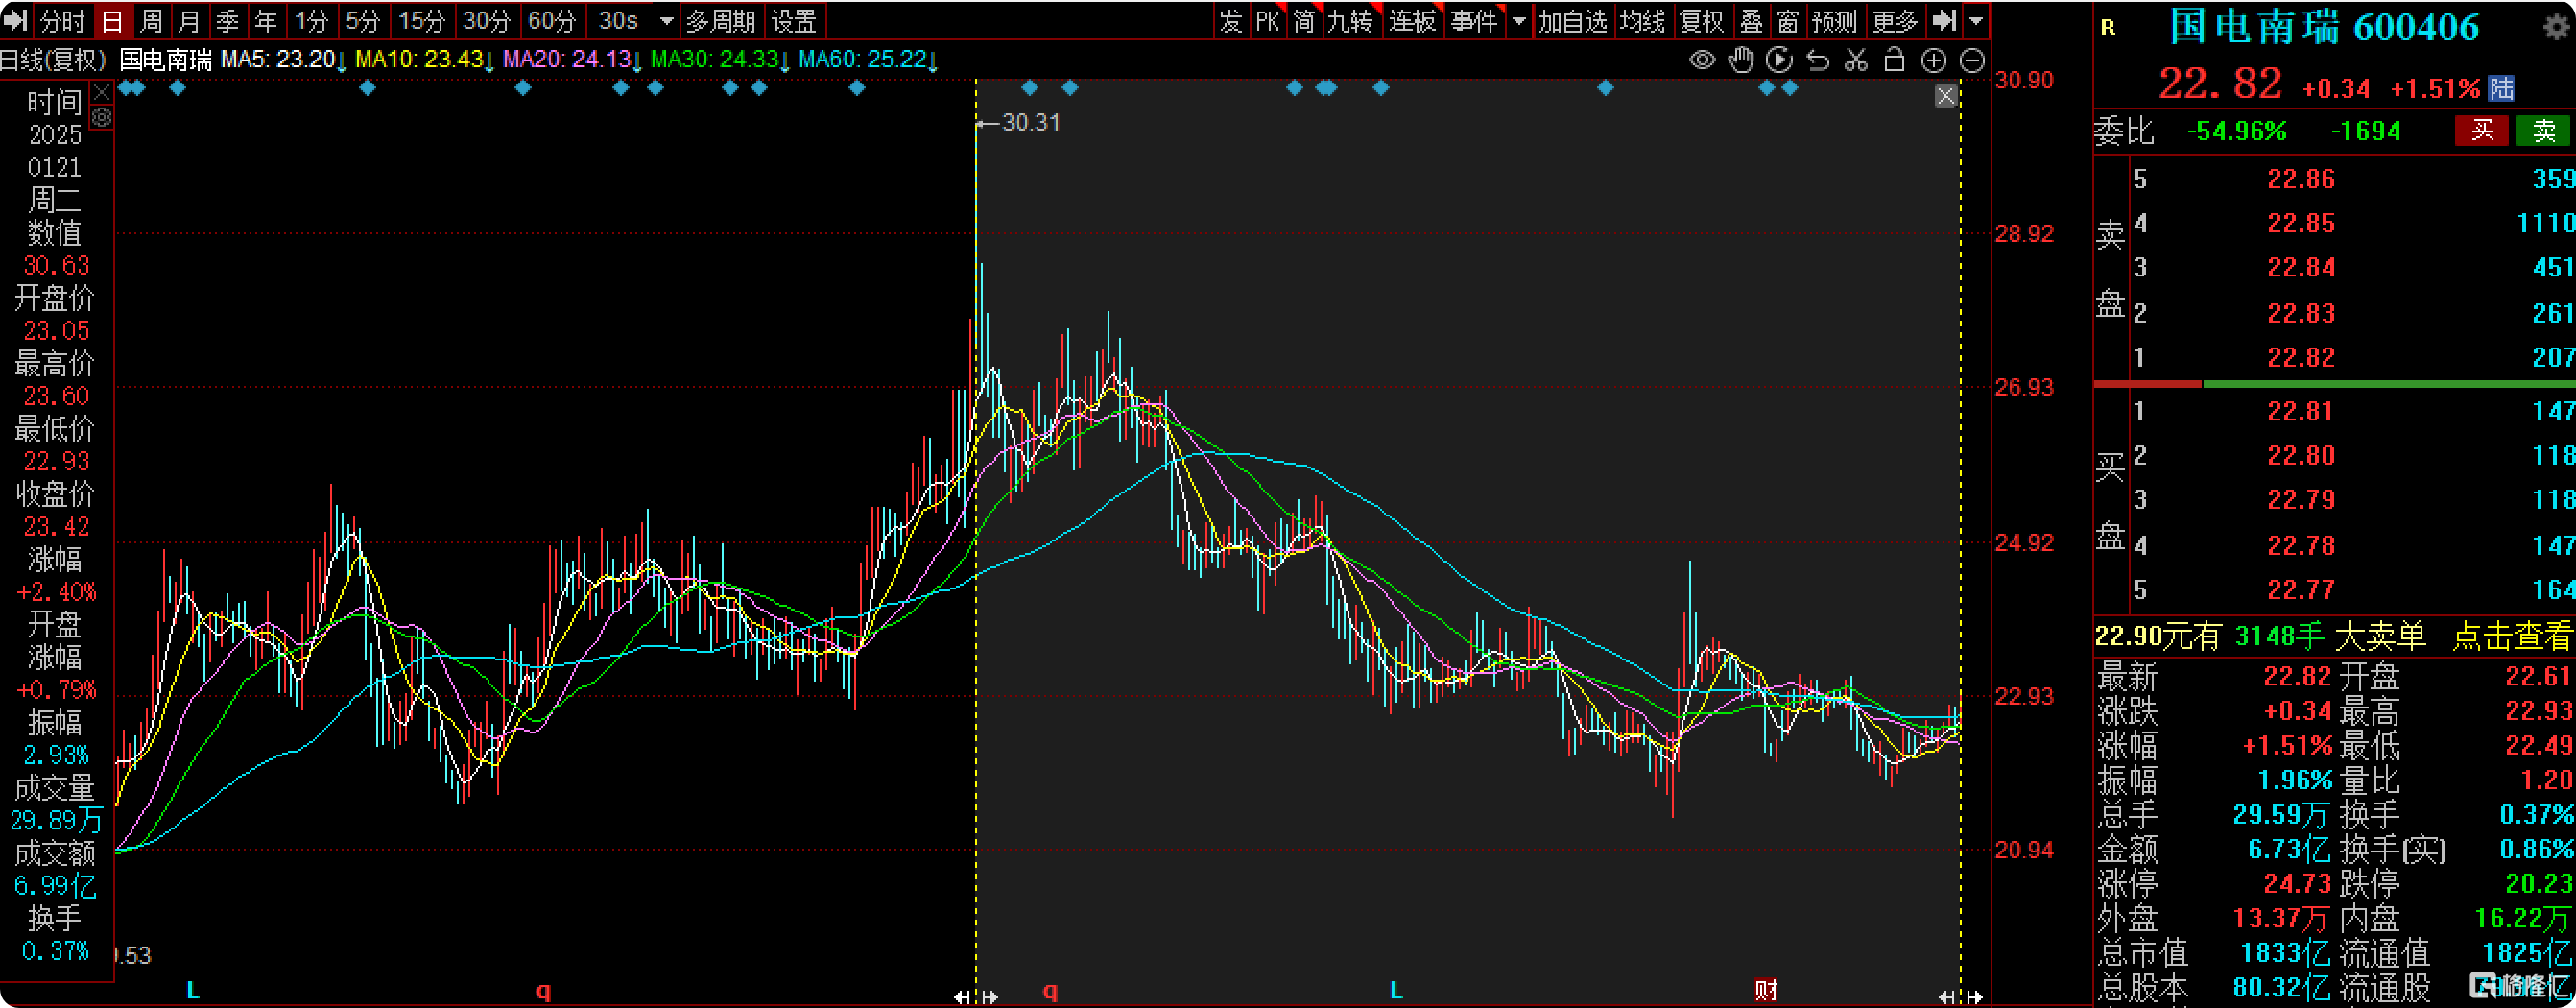This screenshot has height=1008, width=2576.
Task: Switch to 60分 chart period
Action: coord(552,21)
